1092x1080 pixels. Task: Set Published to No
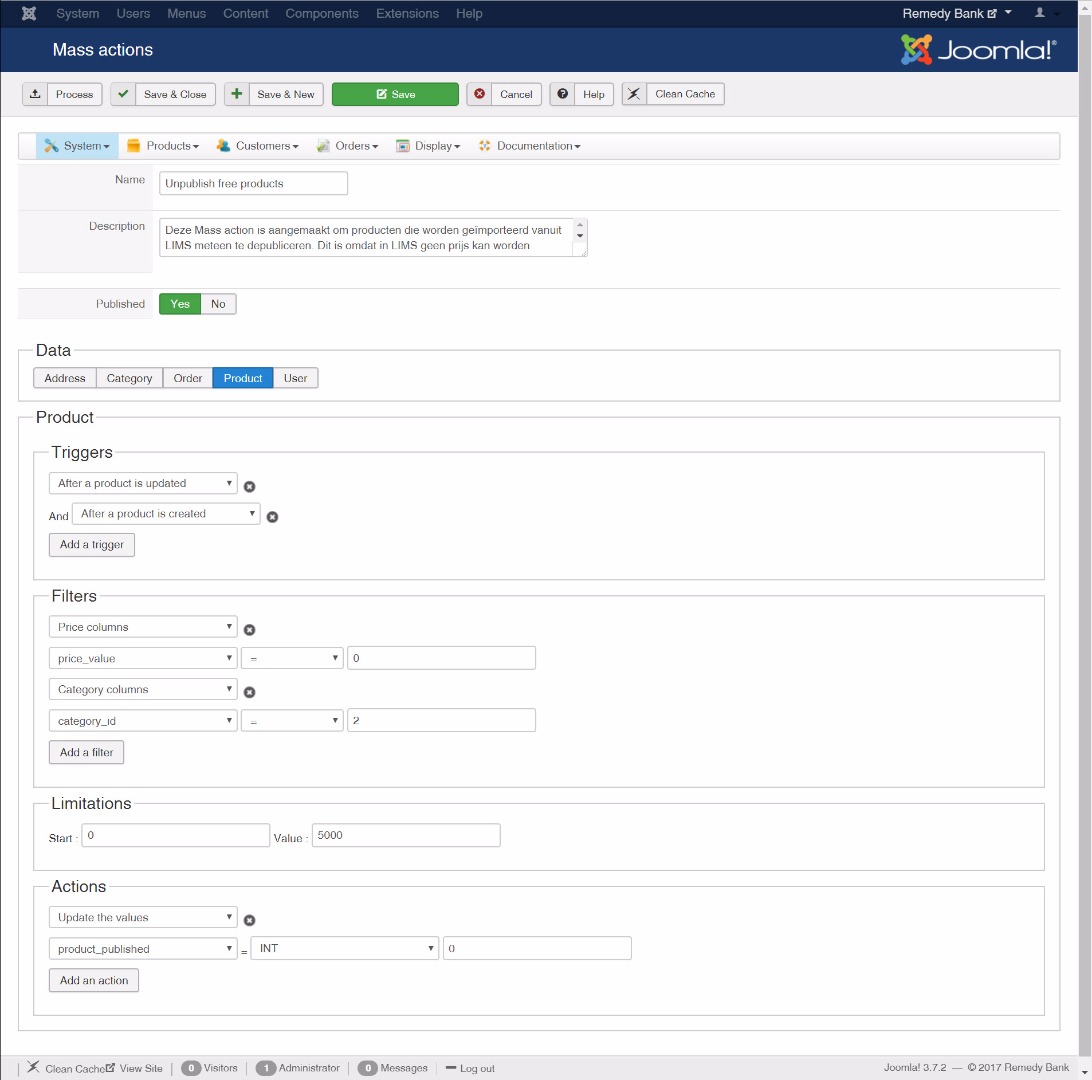click(x=218, y=304)
